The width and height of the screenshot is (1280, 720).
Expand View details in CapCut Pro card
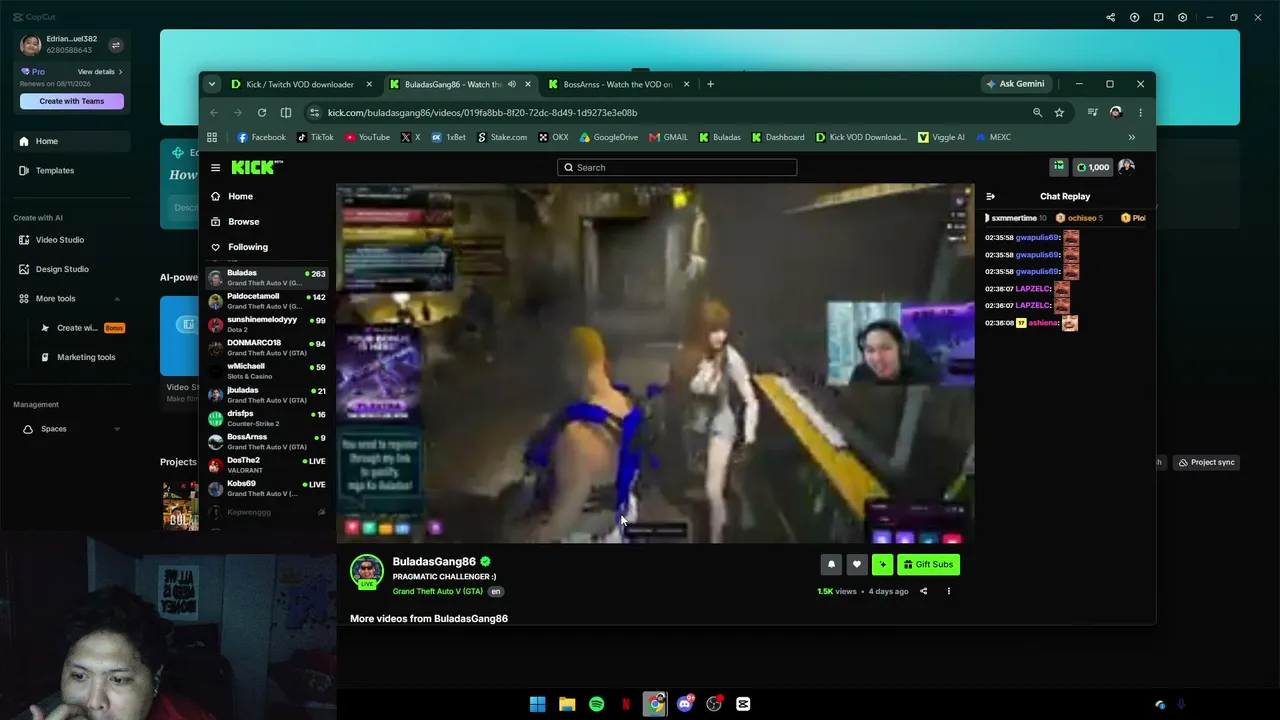(100, 72)
